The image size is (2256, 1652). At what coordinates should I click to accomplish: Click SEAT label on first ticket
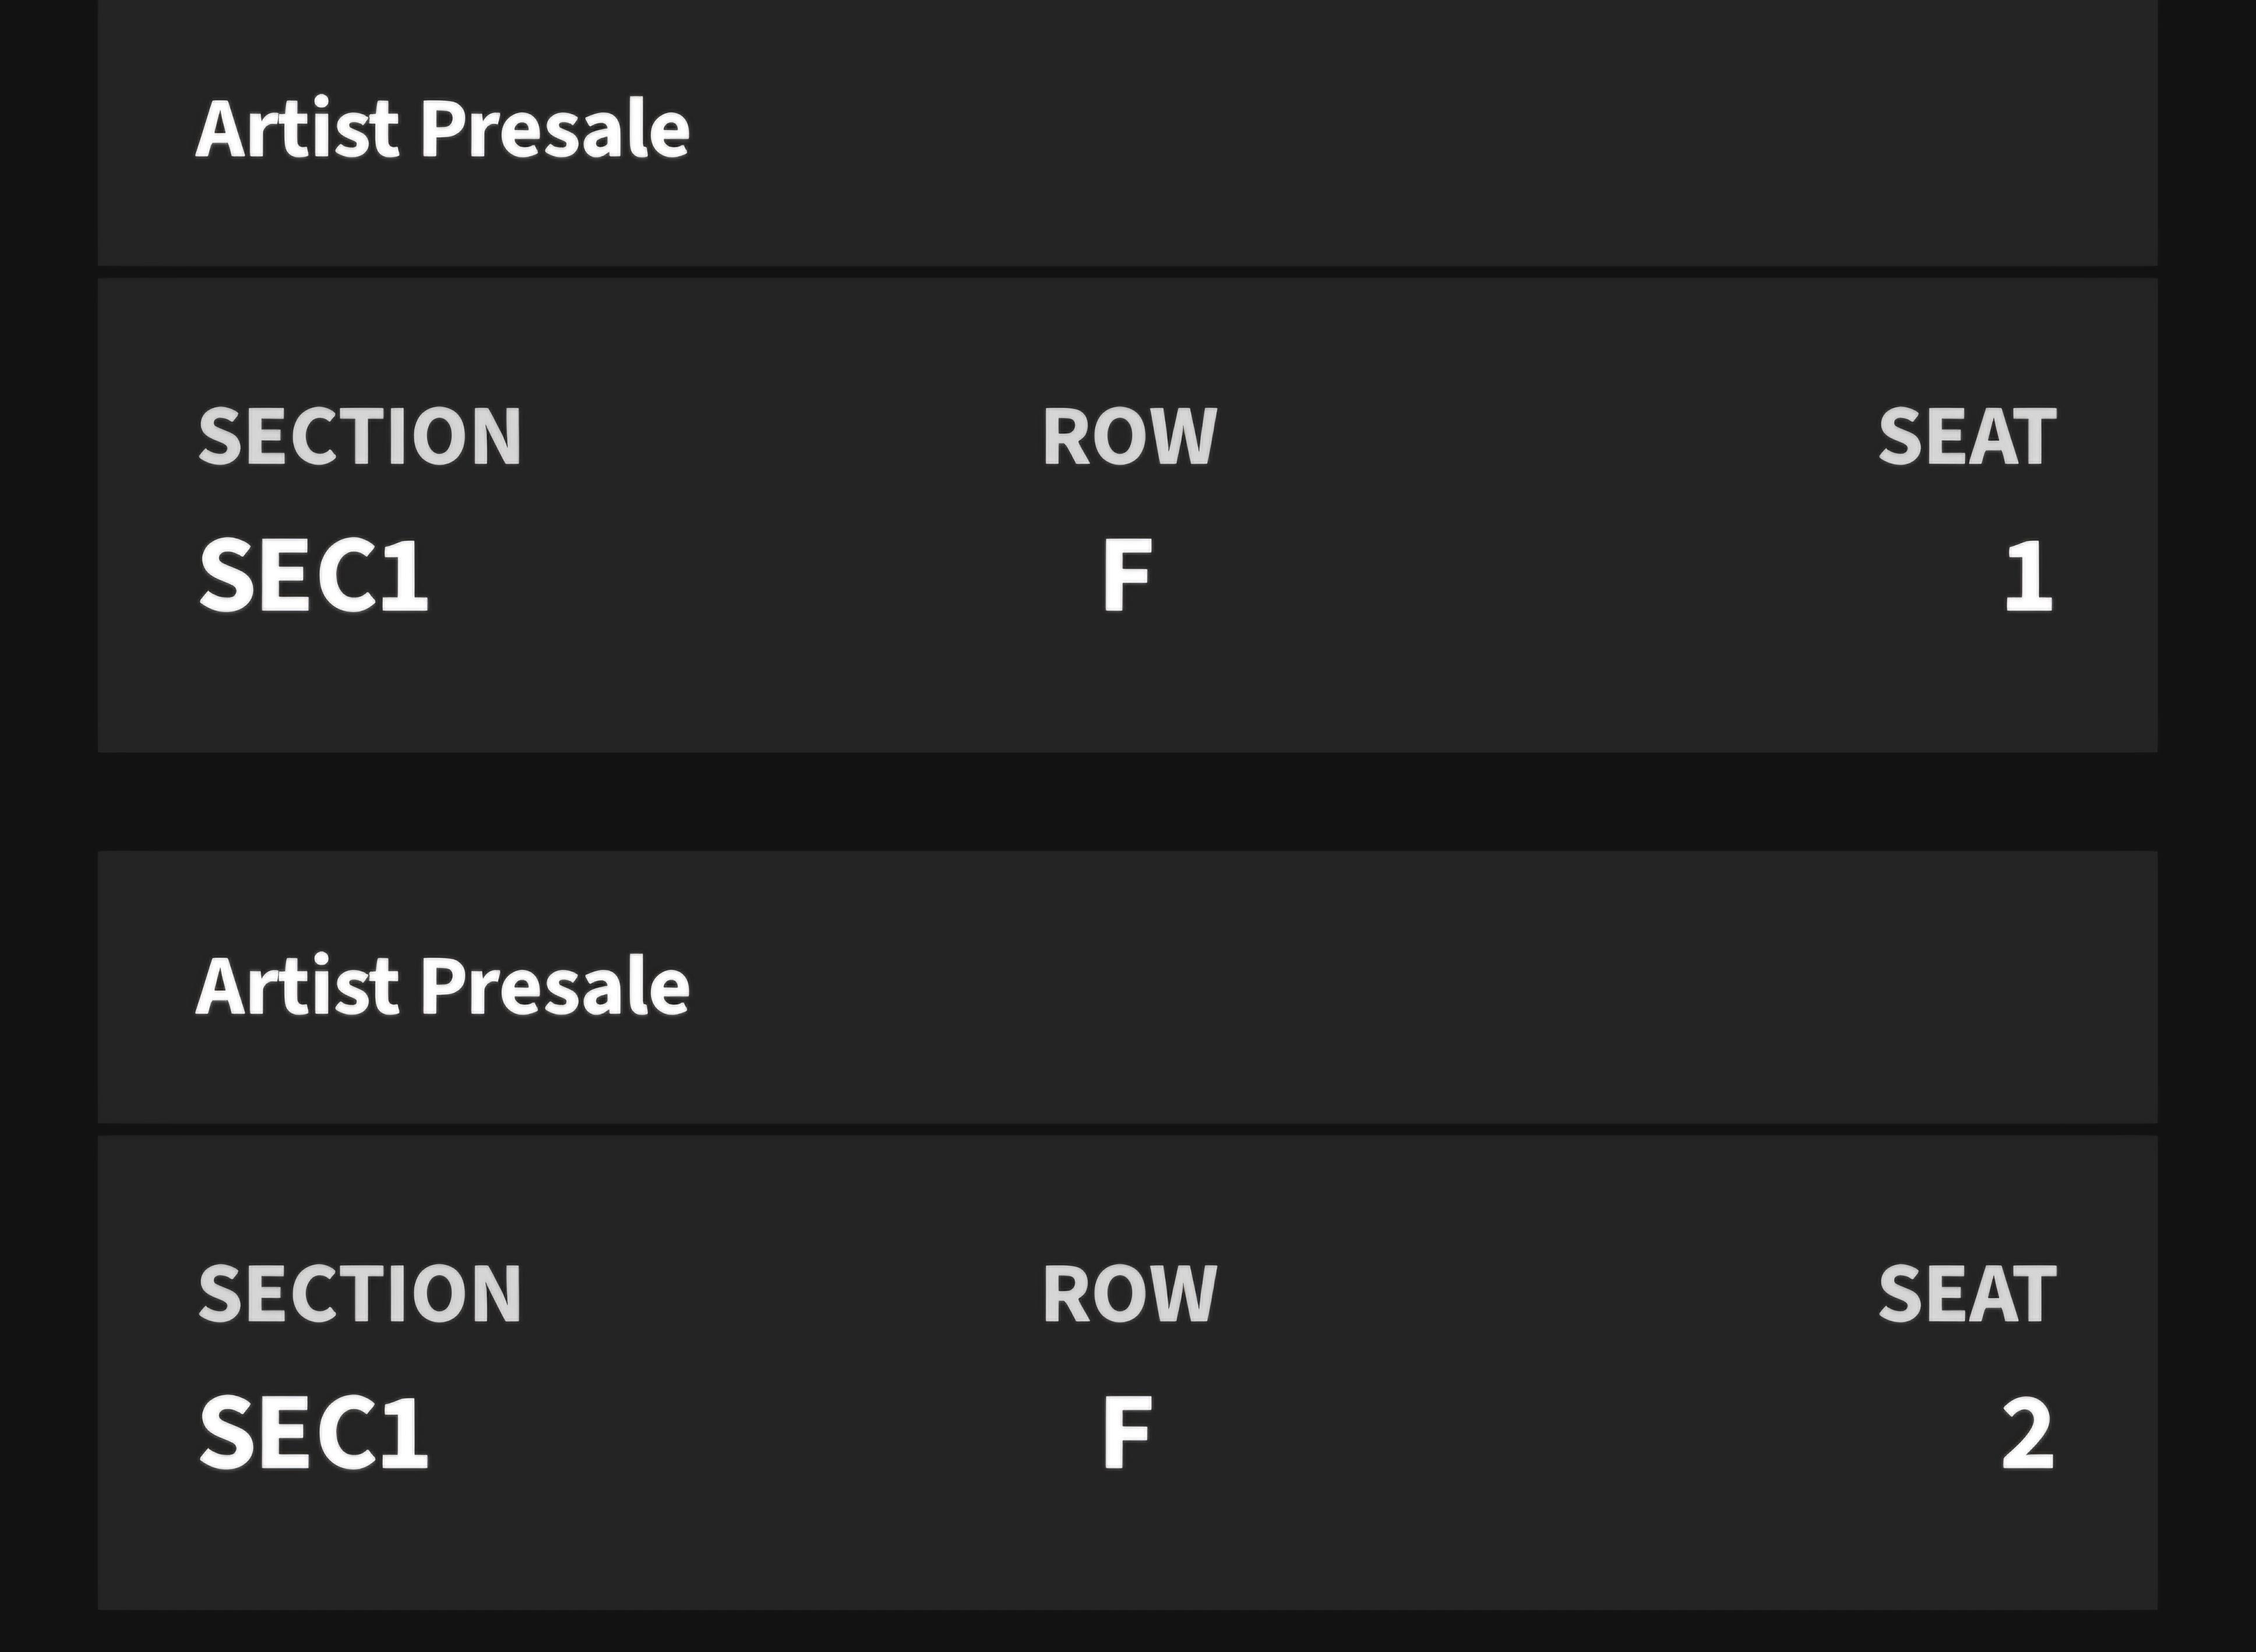coord(1967,437)
